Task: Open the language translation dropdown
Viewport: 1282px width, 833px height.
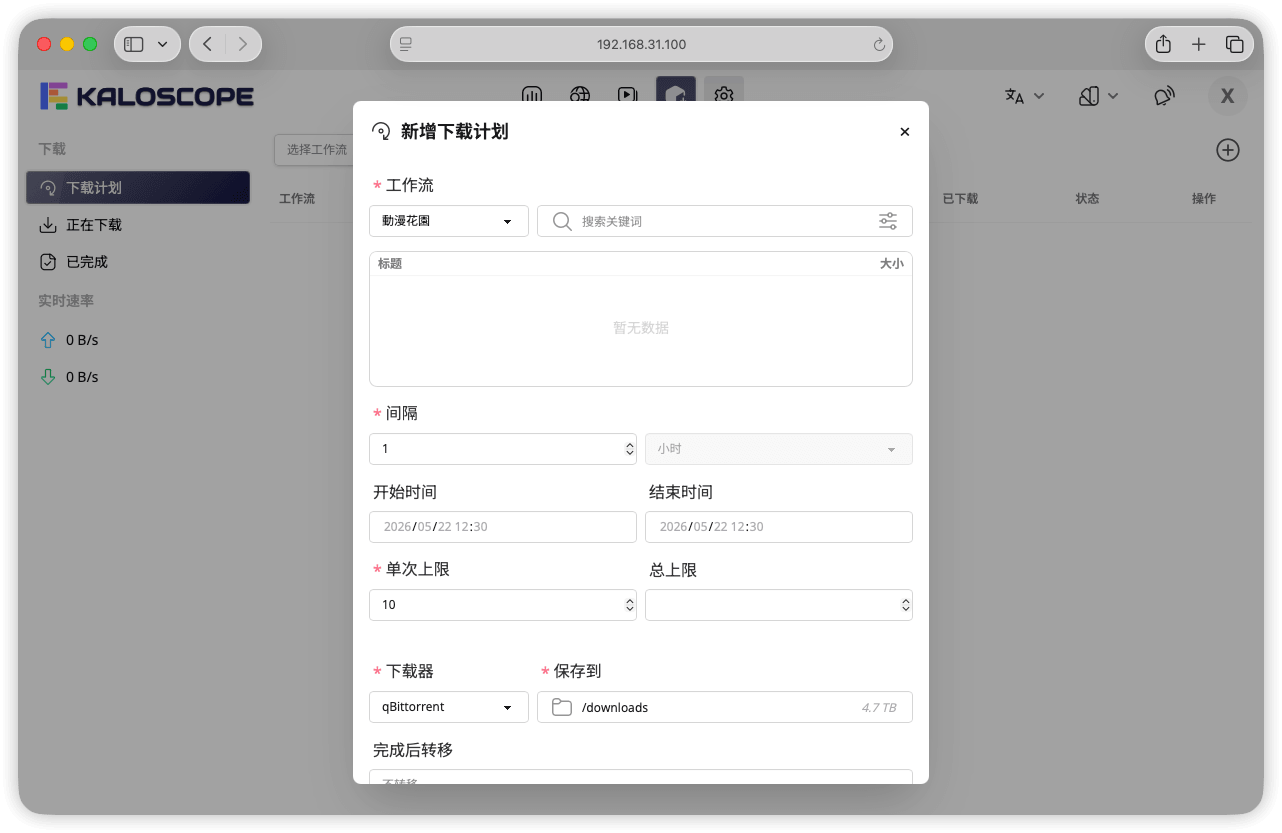Action: click(x=1025, y=96)
